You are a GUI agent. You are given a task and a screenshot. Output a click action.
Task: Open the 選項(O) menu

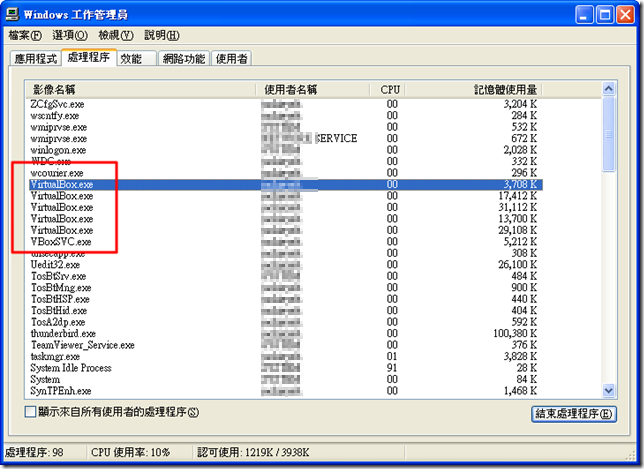pyautogui.click(x=70, y=35)
